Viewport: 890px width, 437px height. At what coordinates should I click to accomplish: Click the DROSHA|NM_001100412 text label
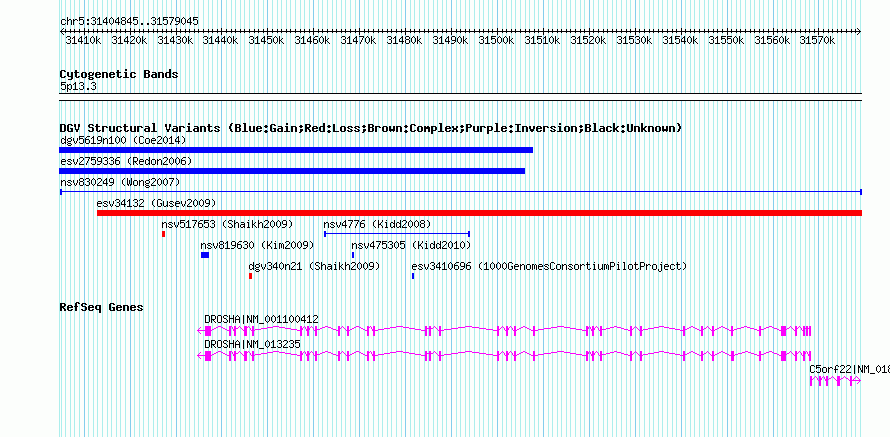[261, 320]
